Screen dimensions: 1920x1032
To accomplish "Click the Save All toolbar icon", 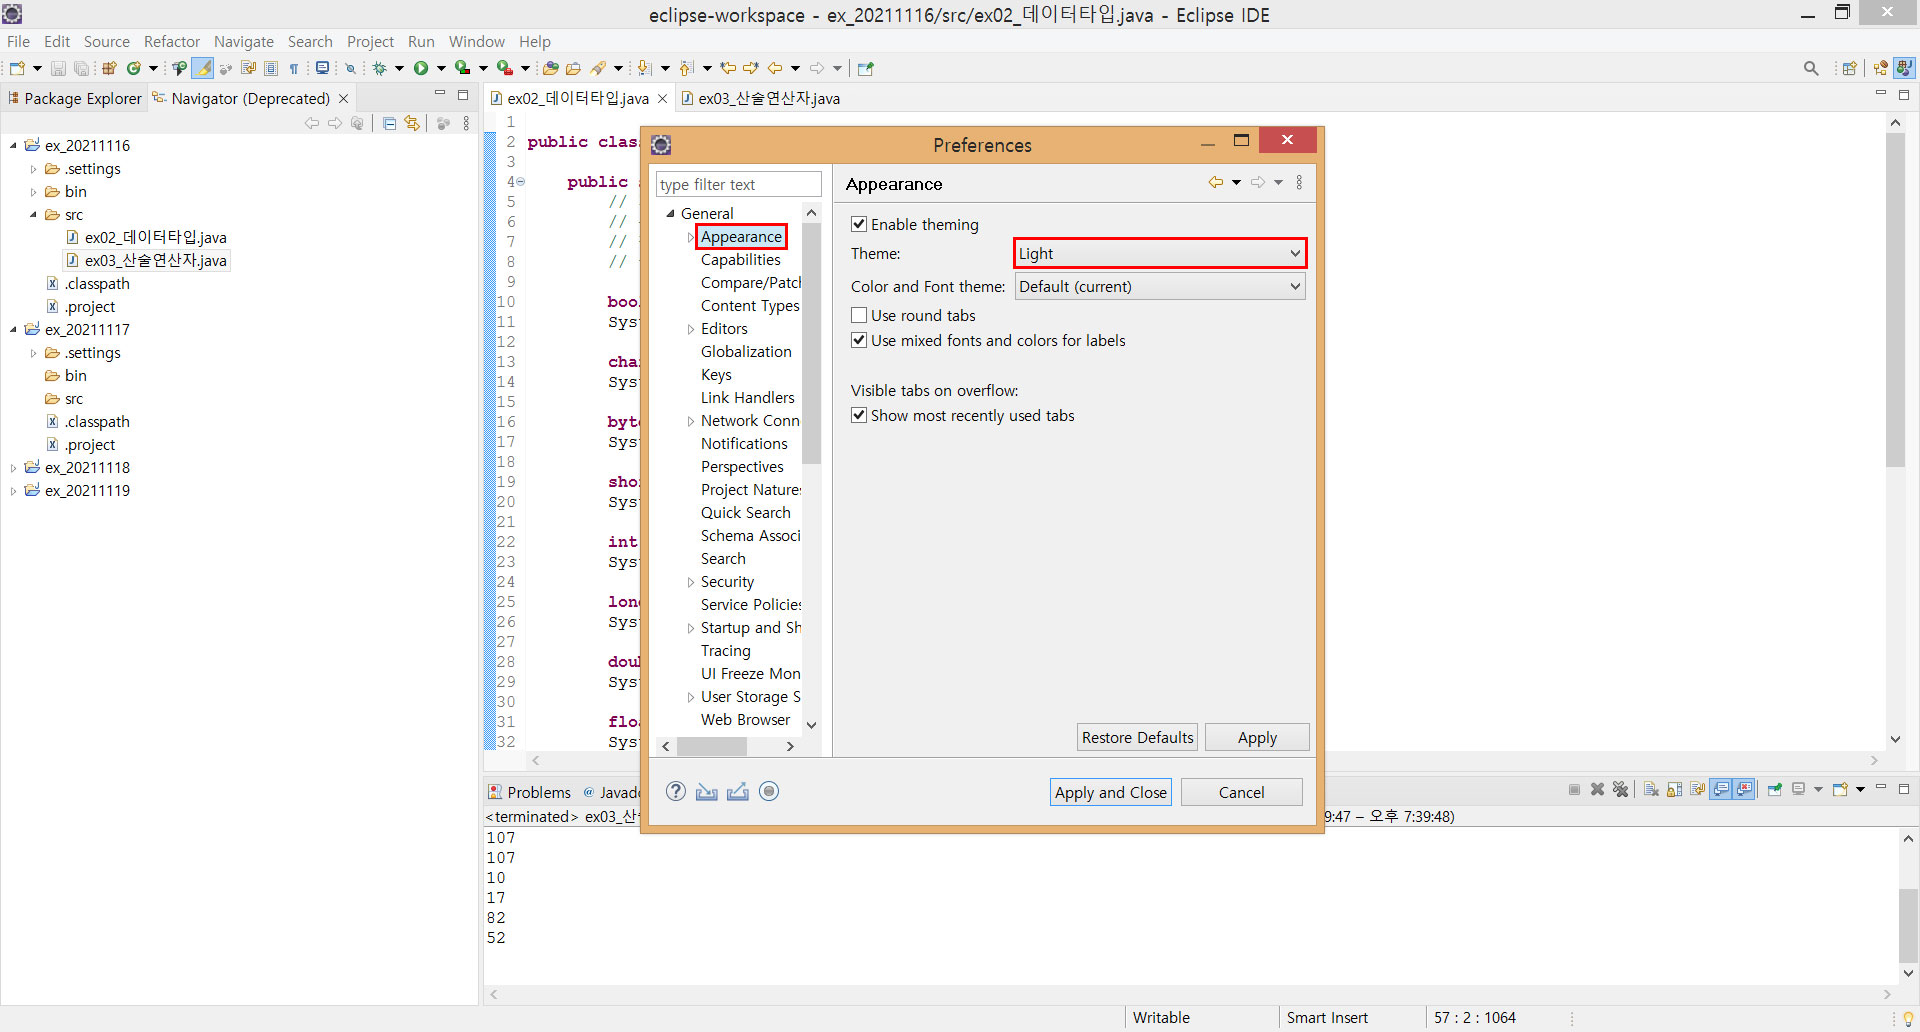I will pos(81,68).
